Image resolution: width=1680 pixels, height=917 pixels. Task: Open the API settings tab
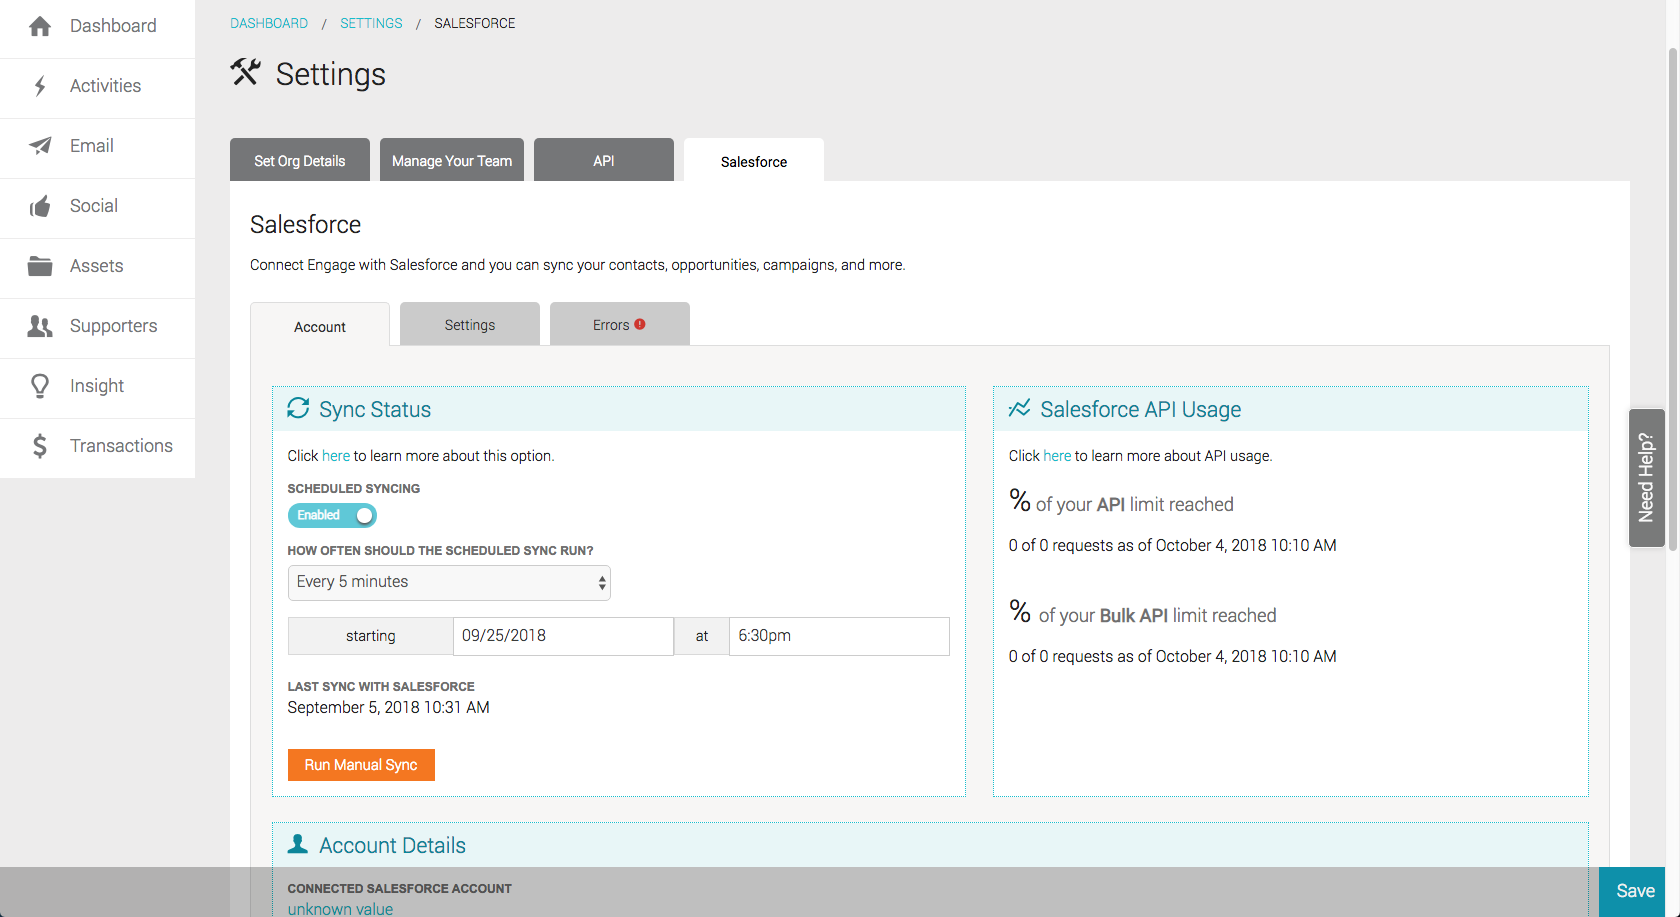click(x=604, y=160)
